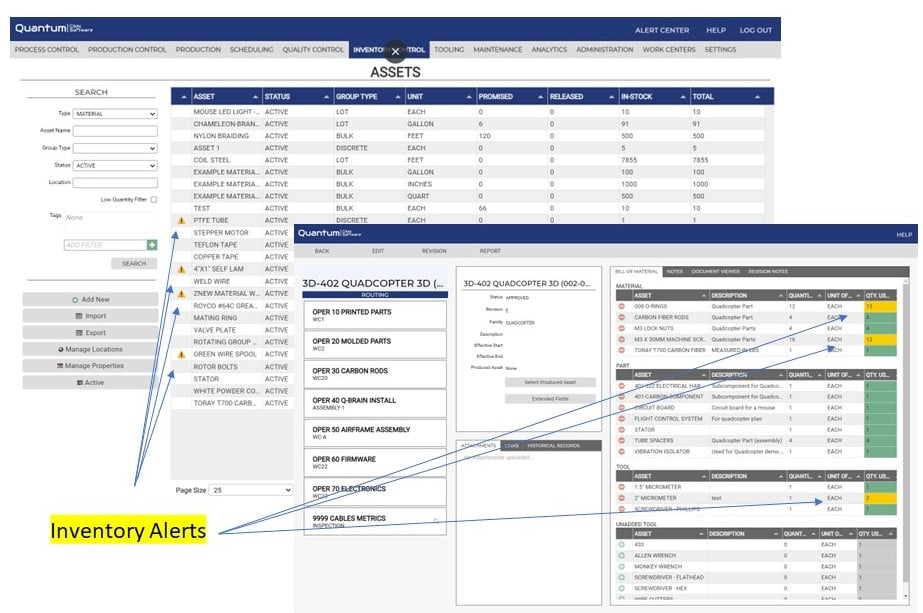Image resolution: width=923 pixels, height=613 pixels.
Task: Switch to the Document Viewer tab
Action: click(x=717, y=271)
